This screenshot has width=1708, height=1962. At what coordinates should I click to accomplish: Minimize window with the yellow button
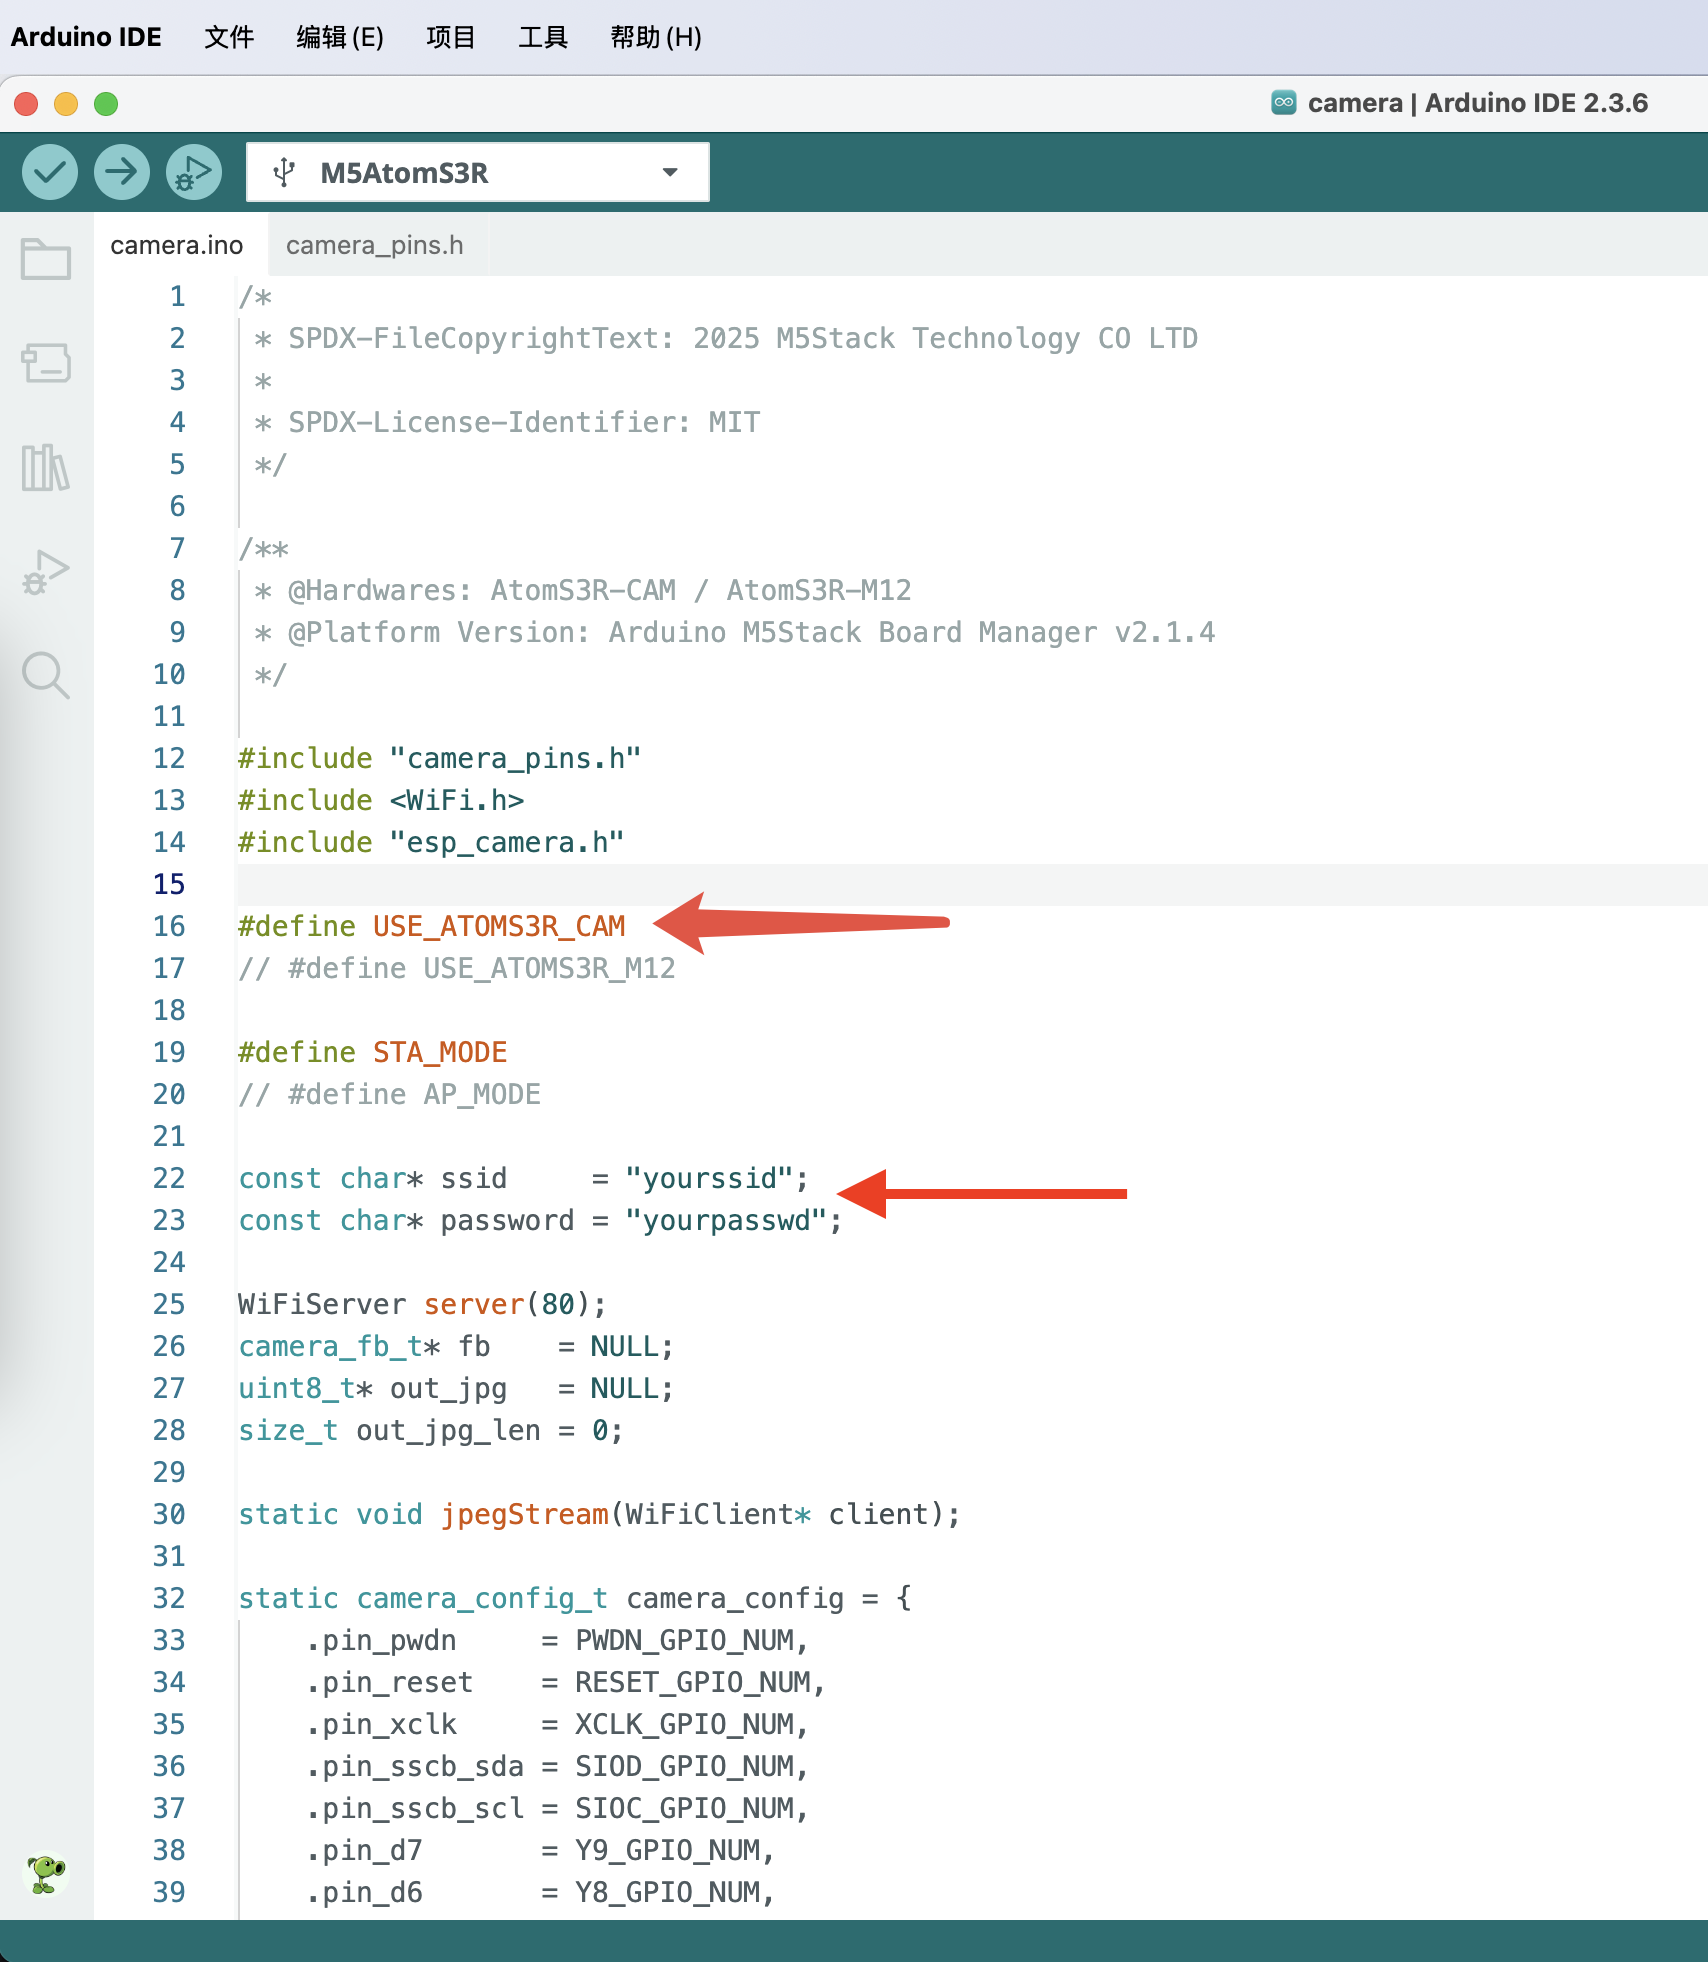(66, 103)
